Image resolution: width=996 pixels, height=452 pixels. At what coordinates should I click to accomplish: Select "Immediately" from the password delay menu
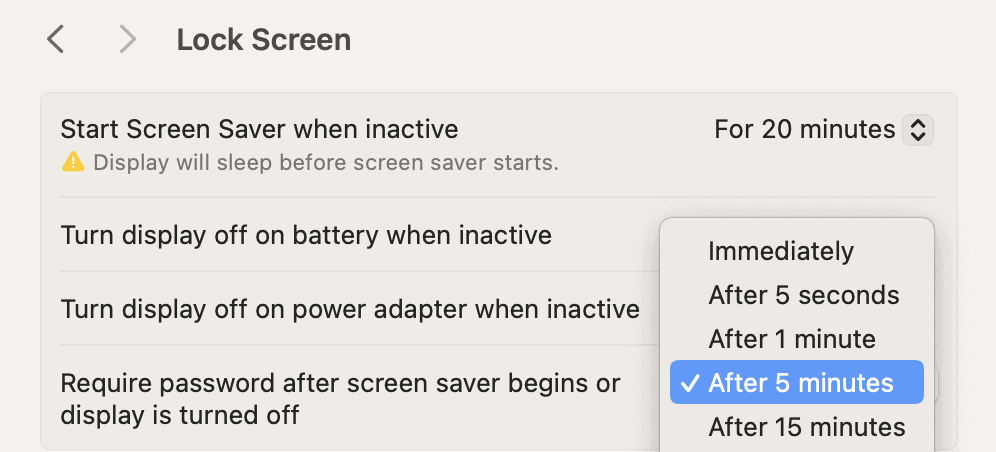[x=781, y=251]
